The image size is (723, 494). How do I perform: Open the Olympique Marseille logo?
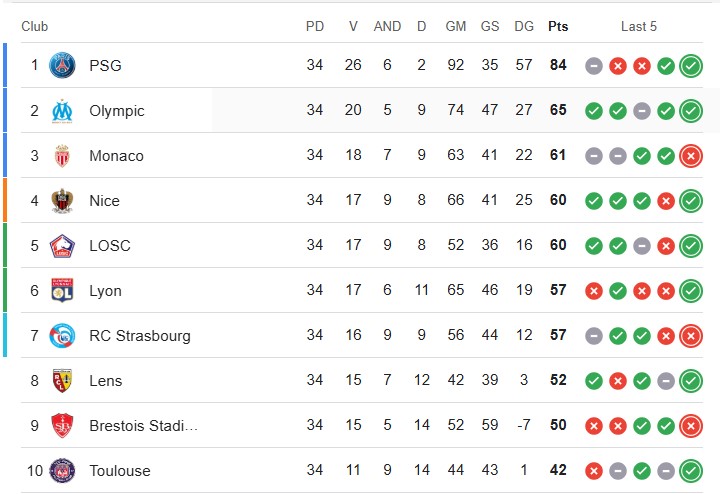coord(62,111)
